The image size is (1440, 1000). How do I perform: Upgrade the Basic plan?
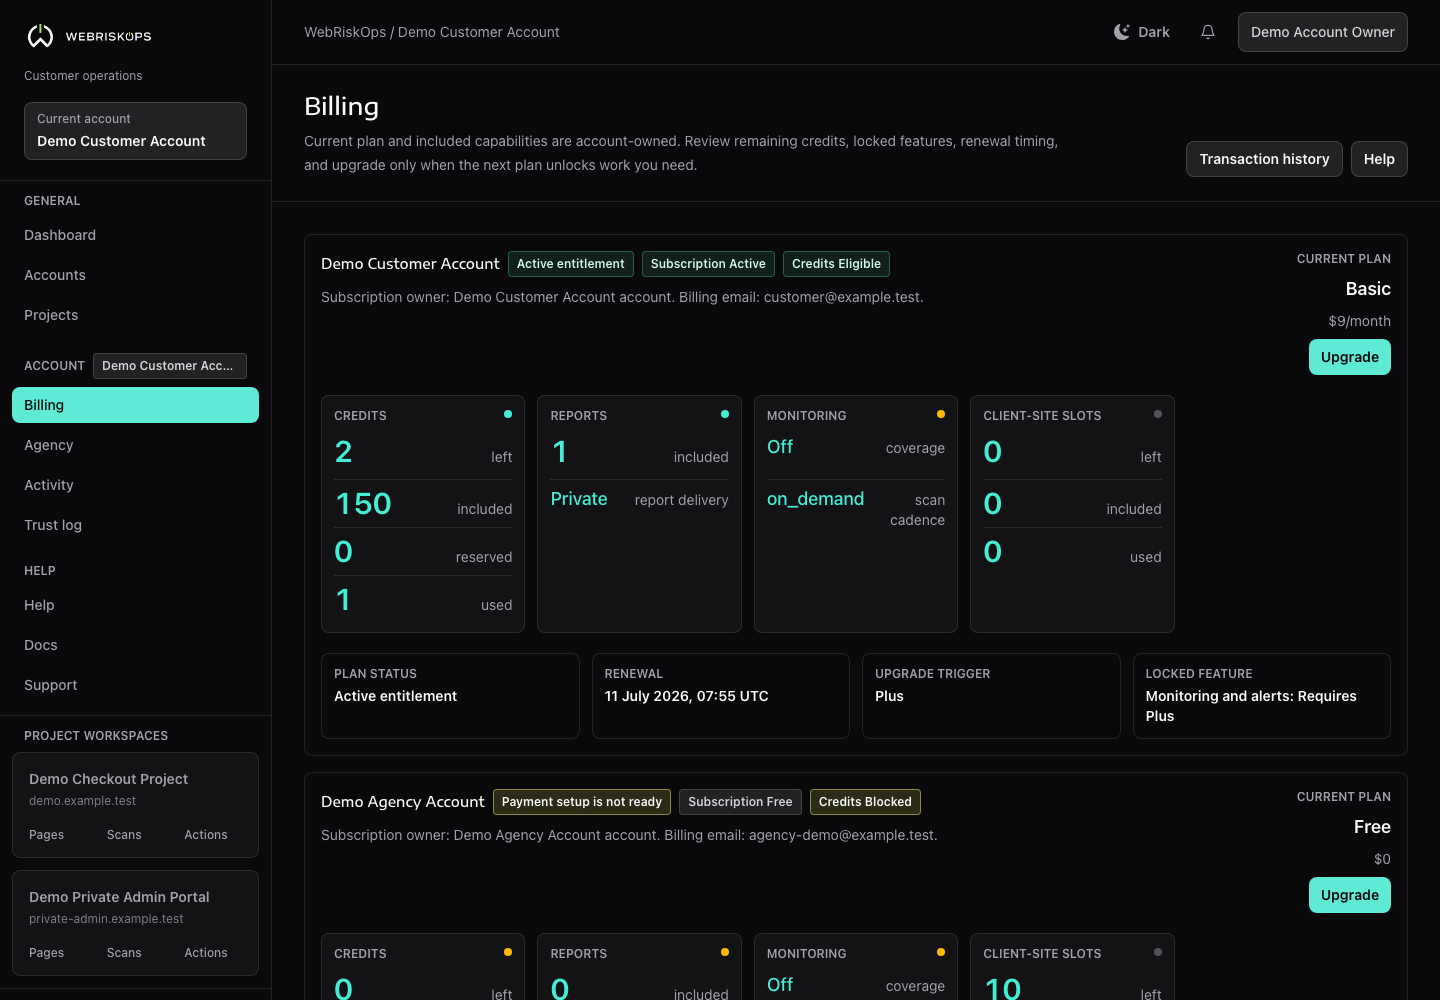(1349, 357)
